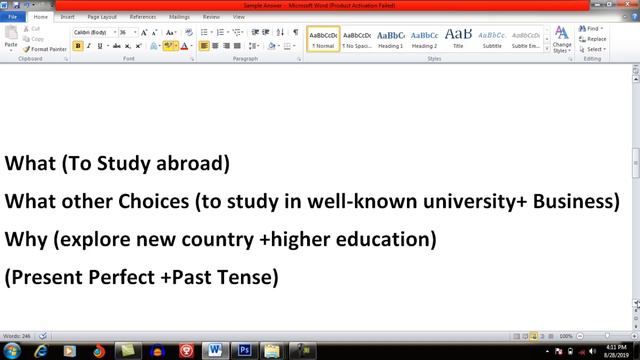Toggle Subscript formatting
Viewport: 640px width, 360px height.
click(x=128, y=46)
